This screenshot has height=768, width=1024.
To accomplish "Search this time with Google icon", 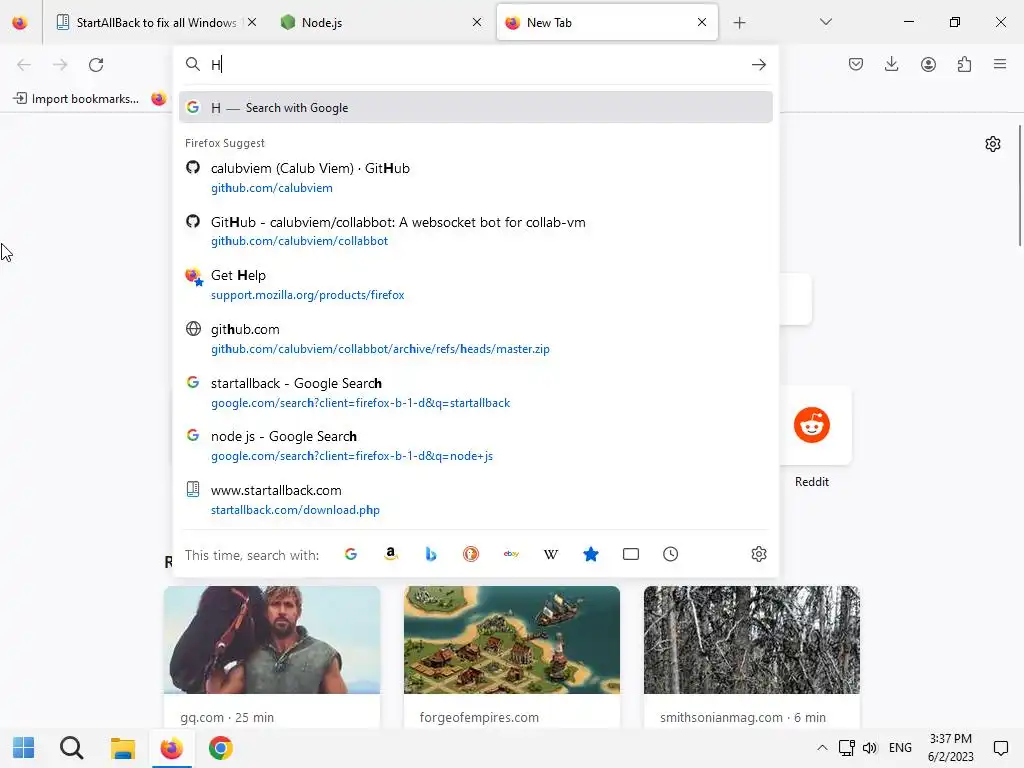I will (351, 554).
